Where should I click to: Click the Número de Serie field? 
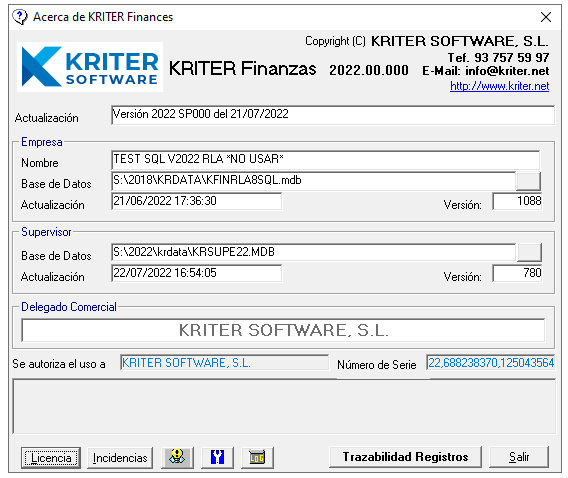[x=491, y=362]
